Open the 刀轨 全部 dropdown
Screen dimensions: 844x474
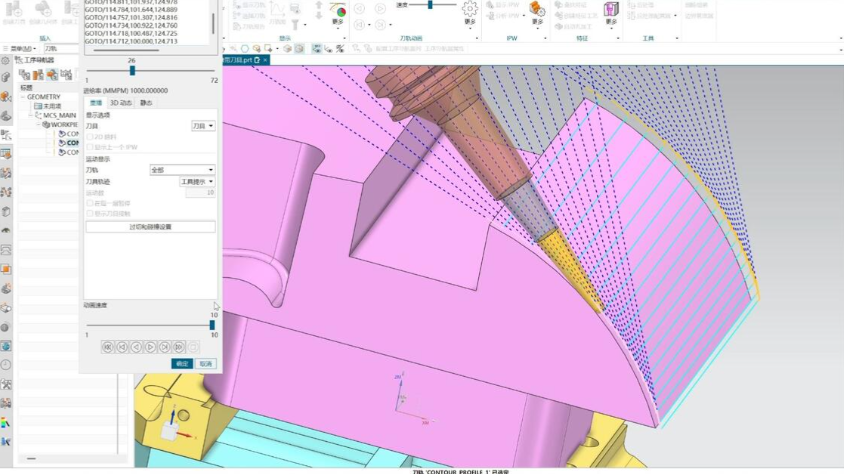(x=182, y=170)
